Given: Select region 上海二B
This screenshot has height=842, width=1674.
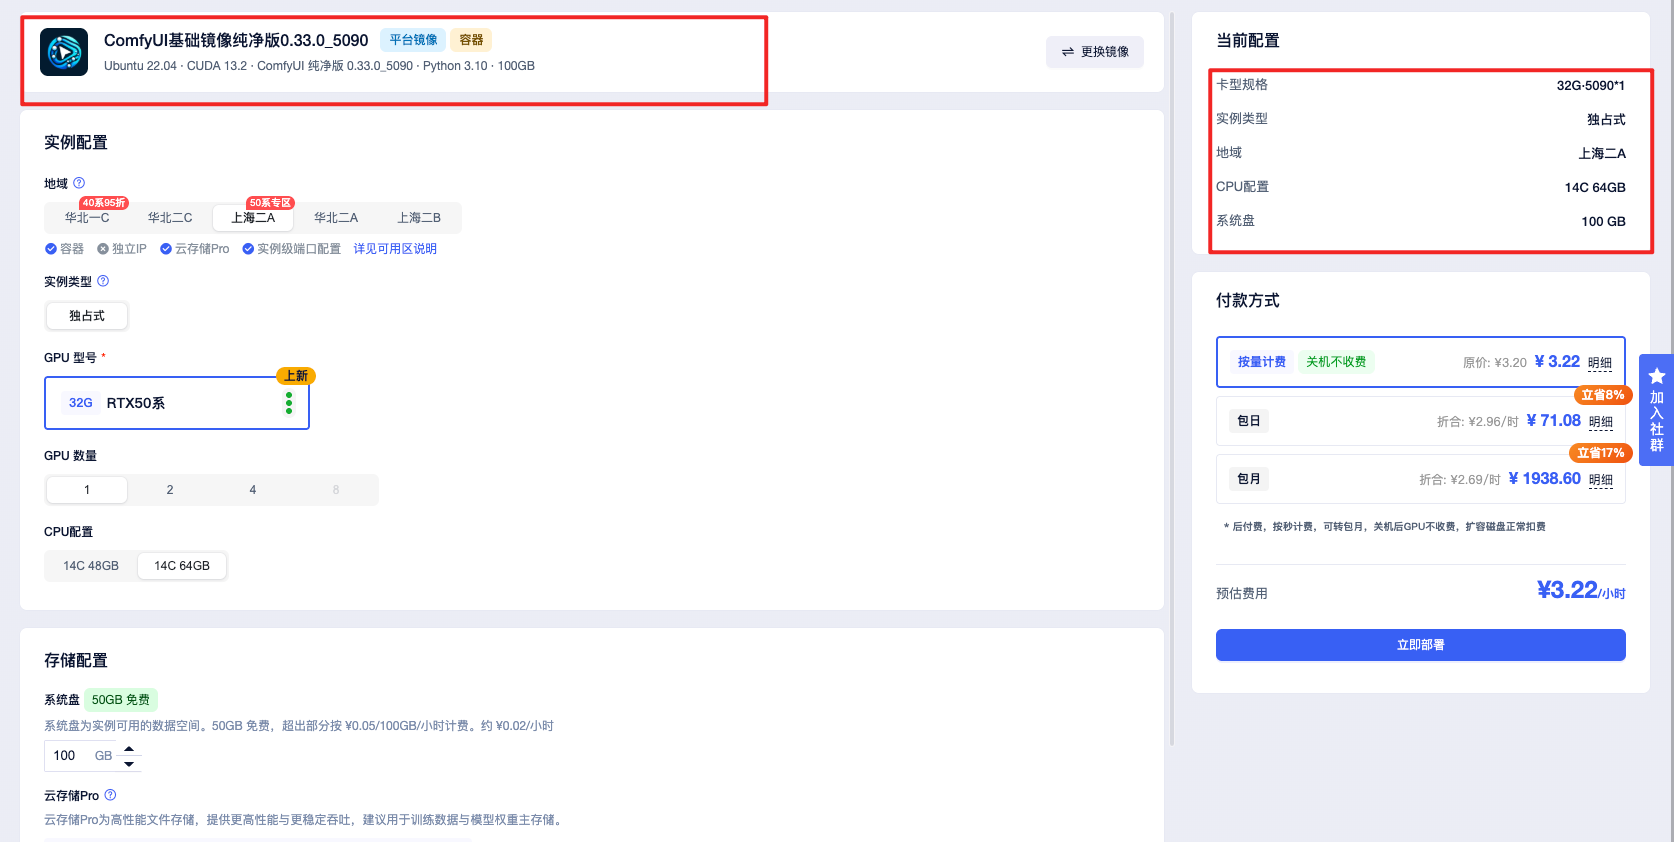Looking at the screenshot, I should [x=419, y=217].
